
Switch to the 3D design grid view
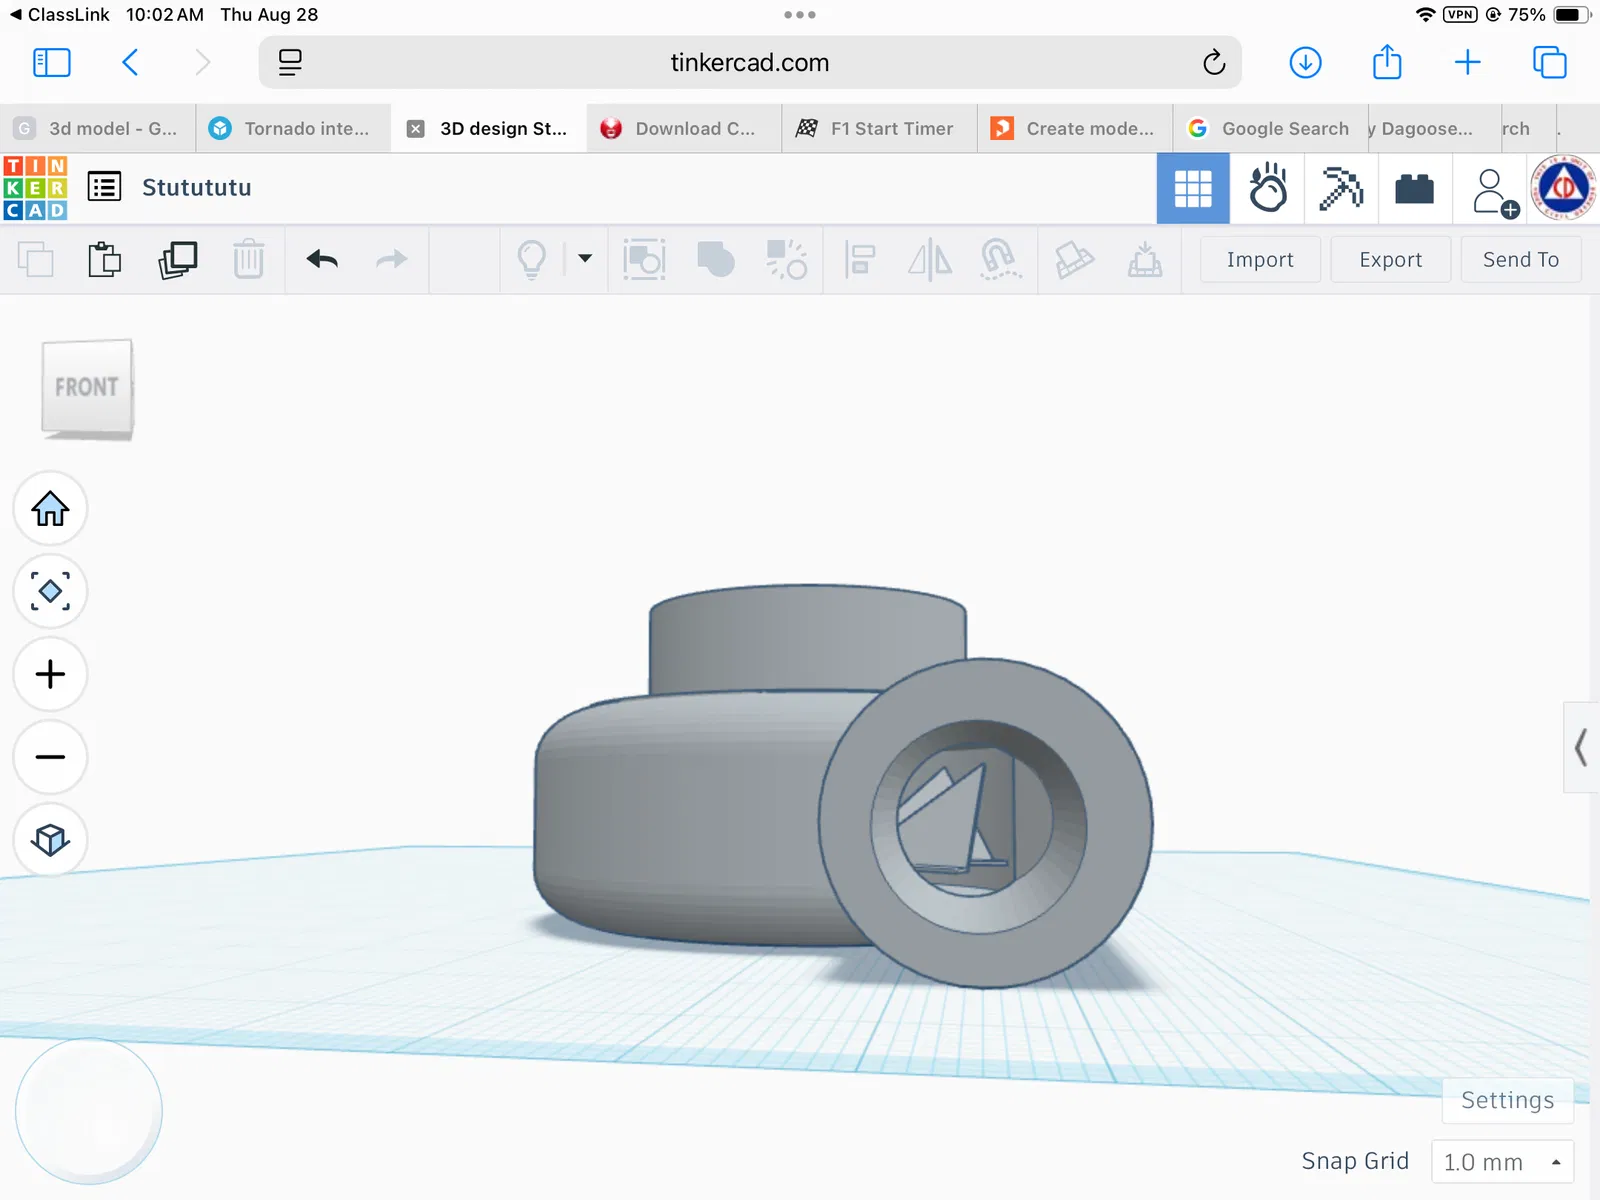pos(1193,188)
